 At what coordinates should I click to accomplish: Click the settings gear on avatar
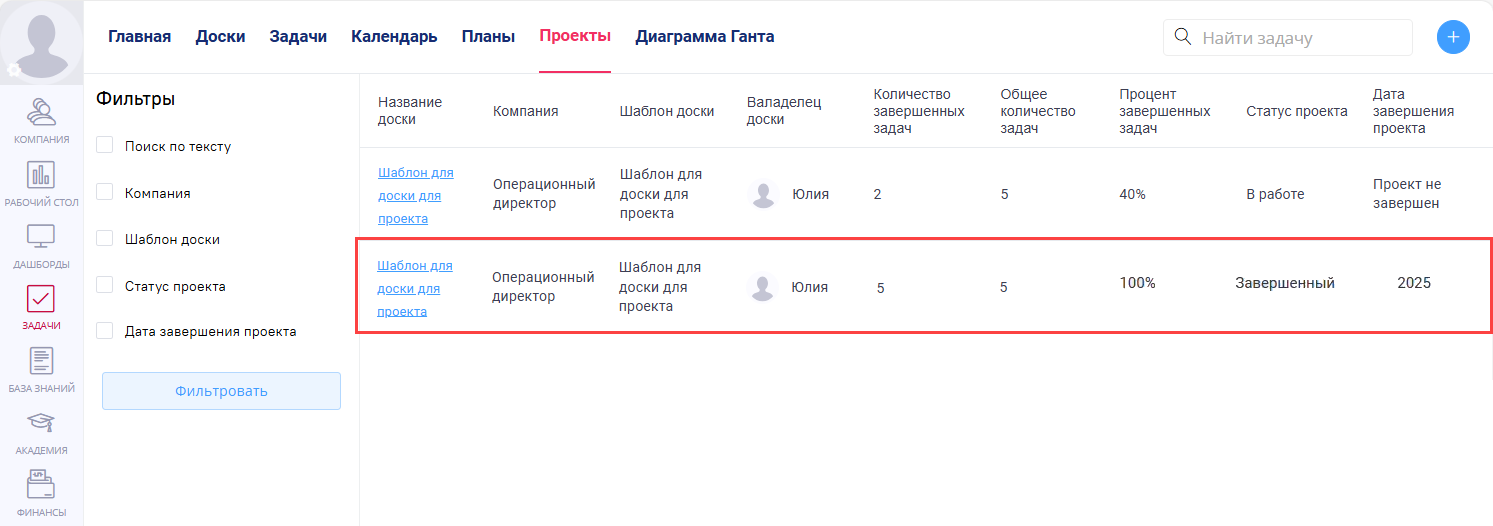[14, 70]
